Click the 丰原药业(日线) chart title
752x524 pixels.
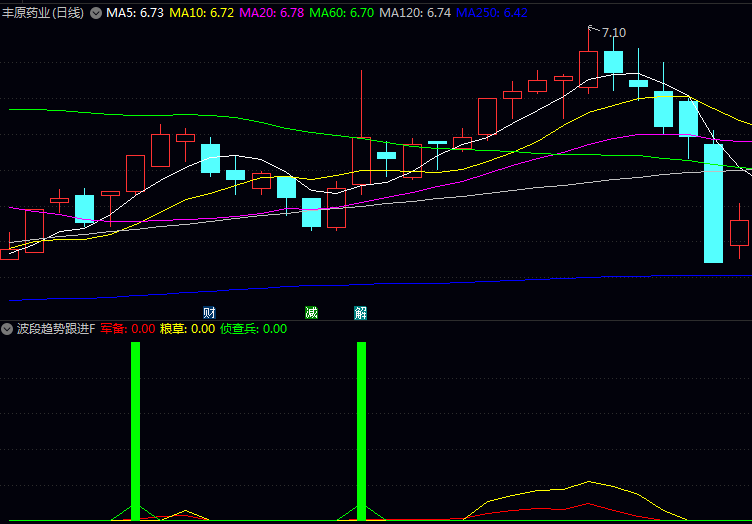pyautogui.click(x=43, y=13)
